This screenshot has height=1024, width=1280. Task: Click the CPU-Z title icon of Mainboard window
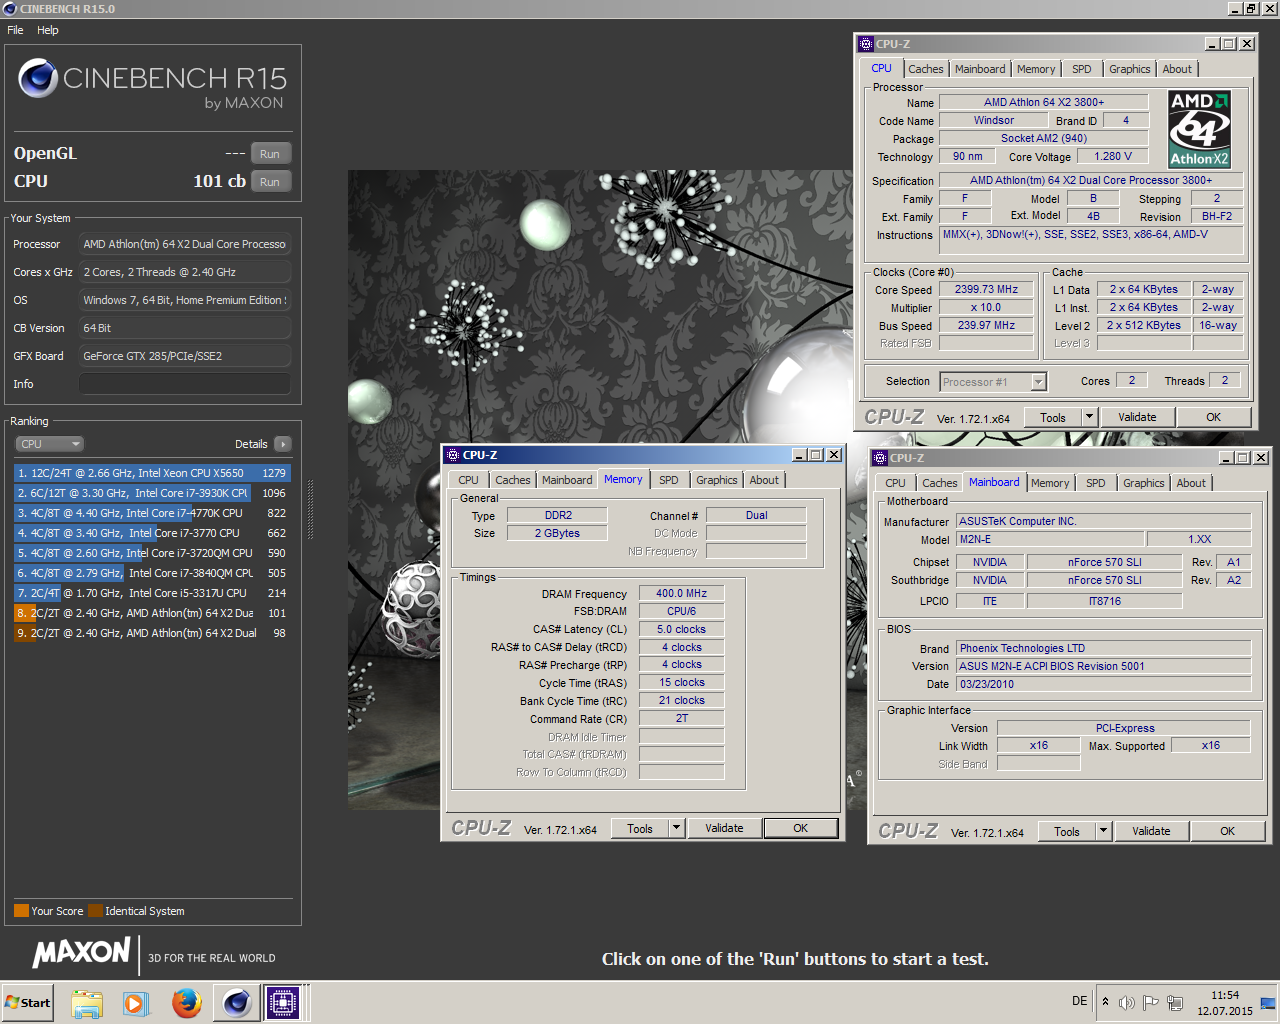[x=880, y=458]
